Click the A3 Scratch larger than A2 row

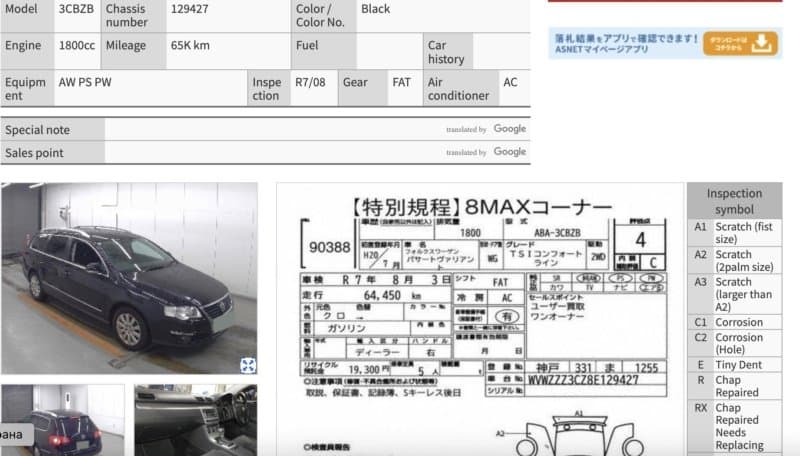click(x=734, y=294)
